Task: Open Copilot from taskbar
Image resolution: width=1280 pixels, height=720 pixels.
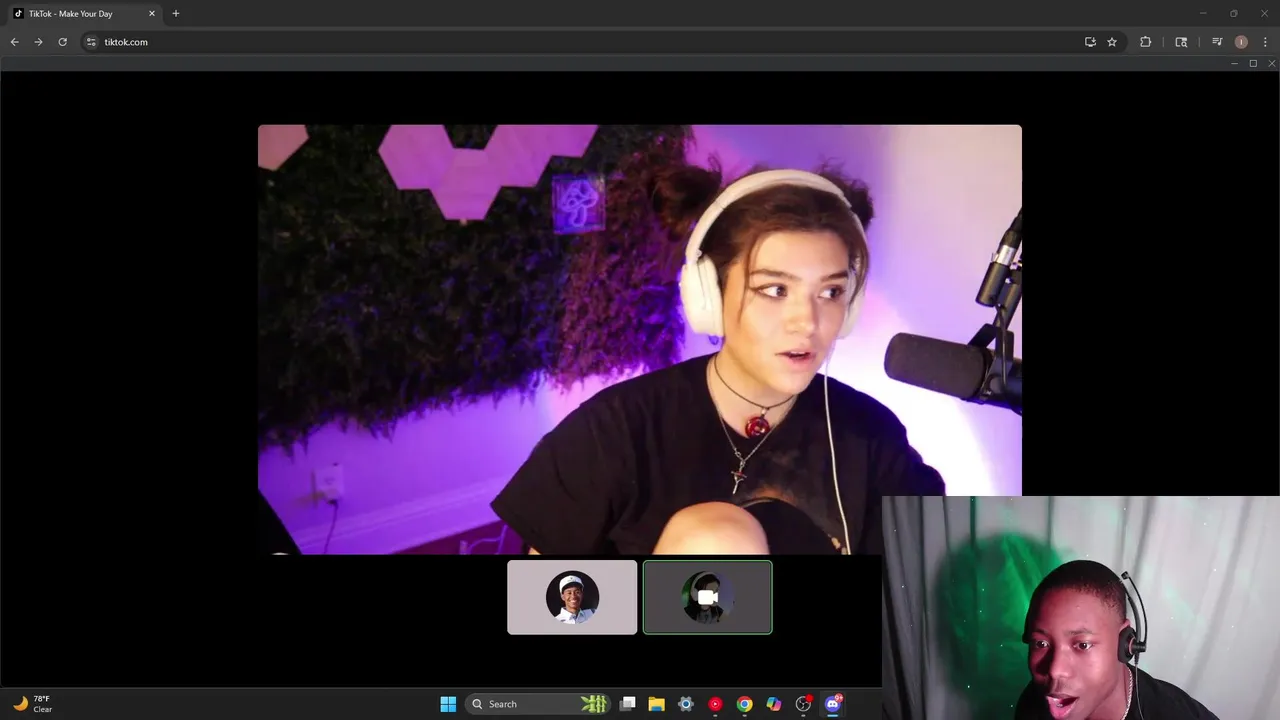Action: tap(774, 704)
